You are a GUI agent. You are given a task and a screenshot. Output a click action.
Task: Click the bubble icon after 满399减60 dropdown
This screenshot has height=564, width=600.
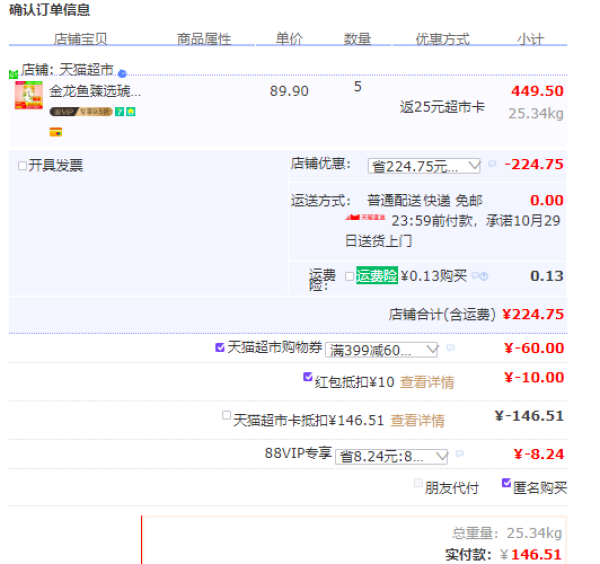[450, 347]
